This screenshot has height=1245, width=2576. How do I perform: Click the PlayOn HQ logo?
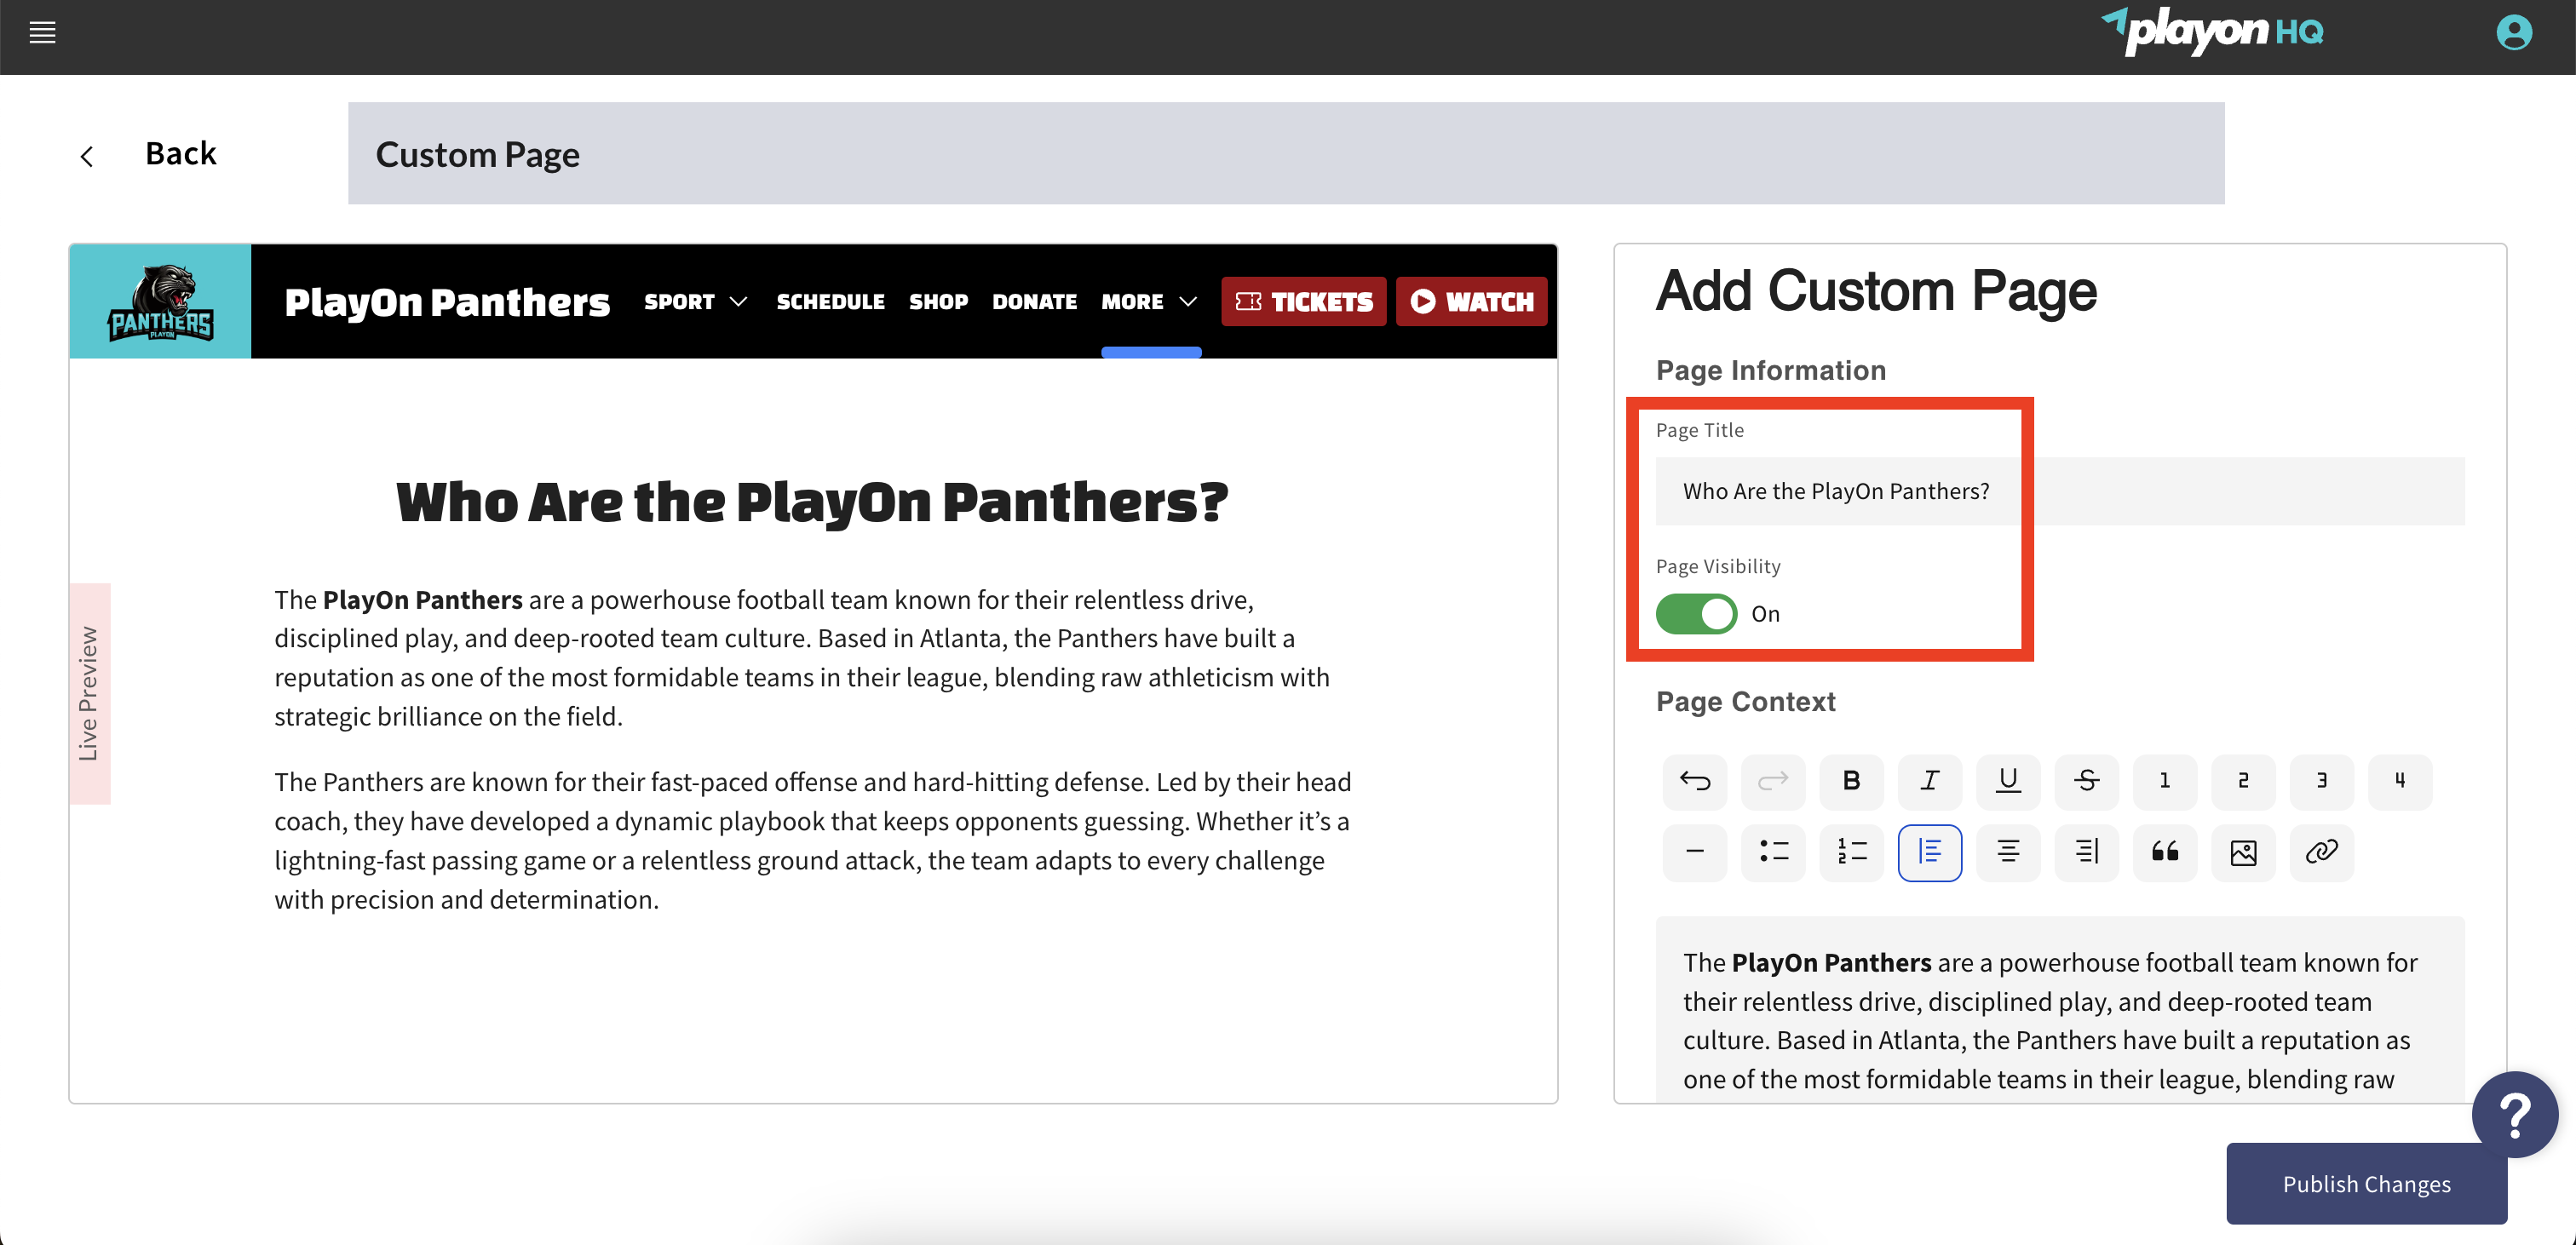pyautogui.click(x=2212, y=31)
